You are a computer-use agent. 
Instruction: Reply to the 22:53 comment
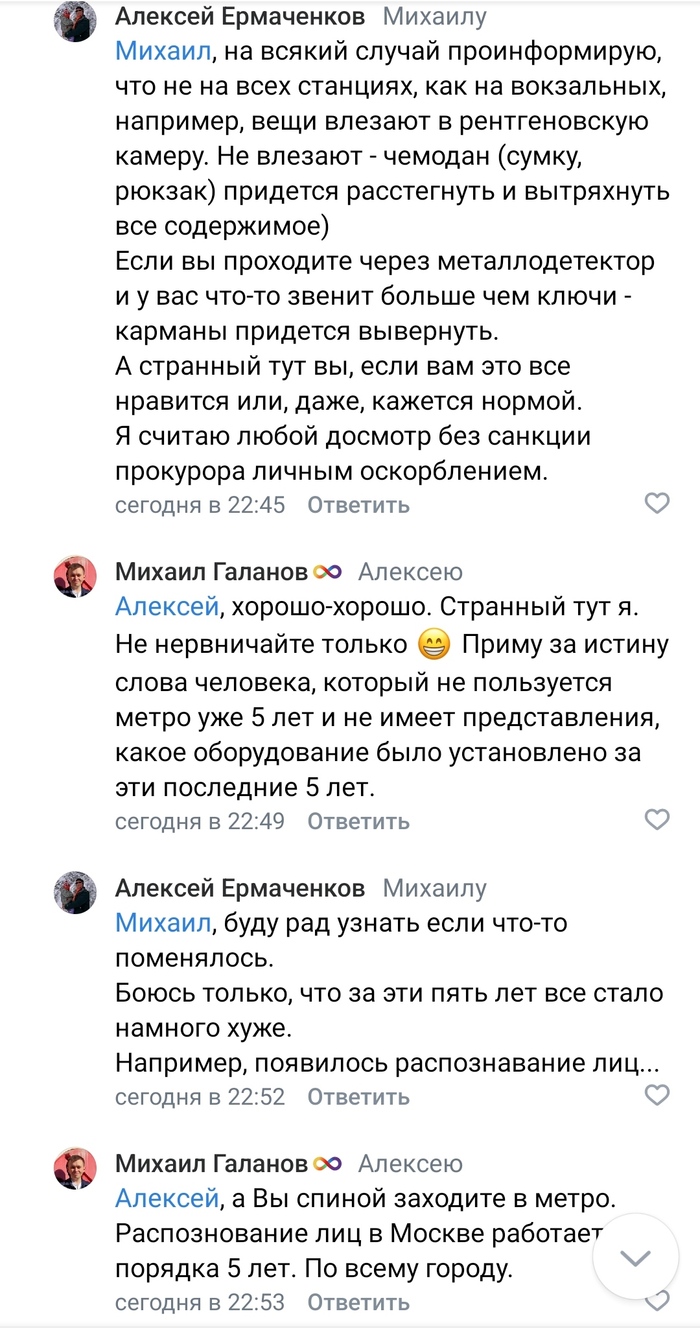(358, 1302)
